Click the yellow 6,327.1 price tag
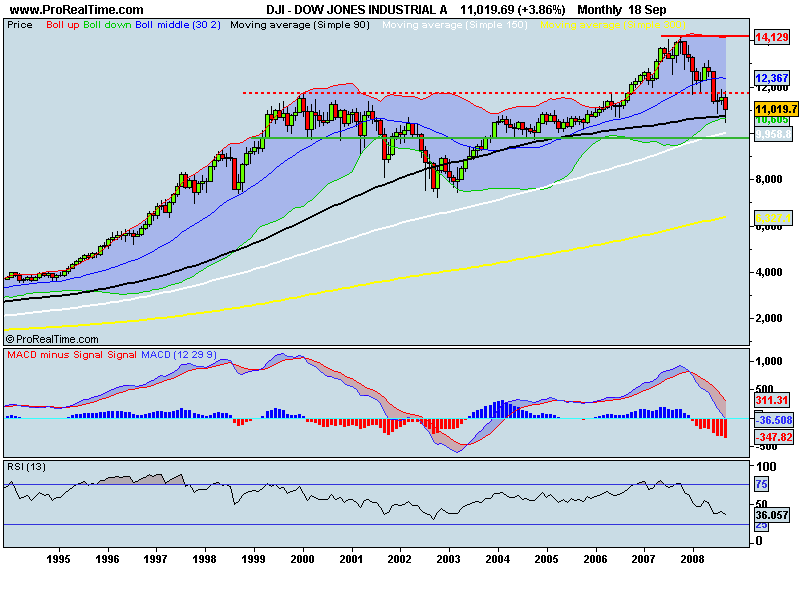 pos(773,218)
